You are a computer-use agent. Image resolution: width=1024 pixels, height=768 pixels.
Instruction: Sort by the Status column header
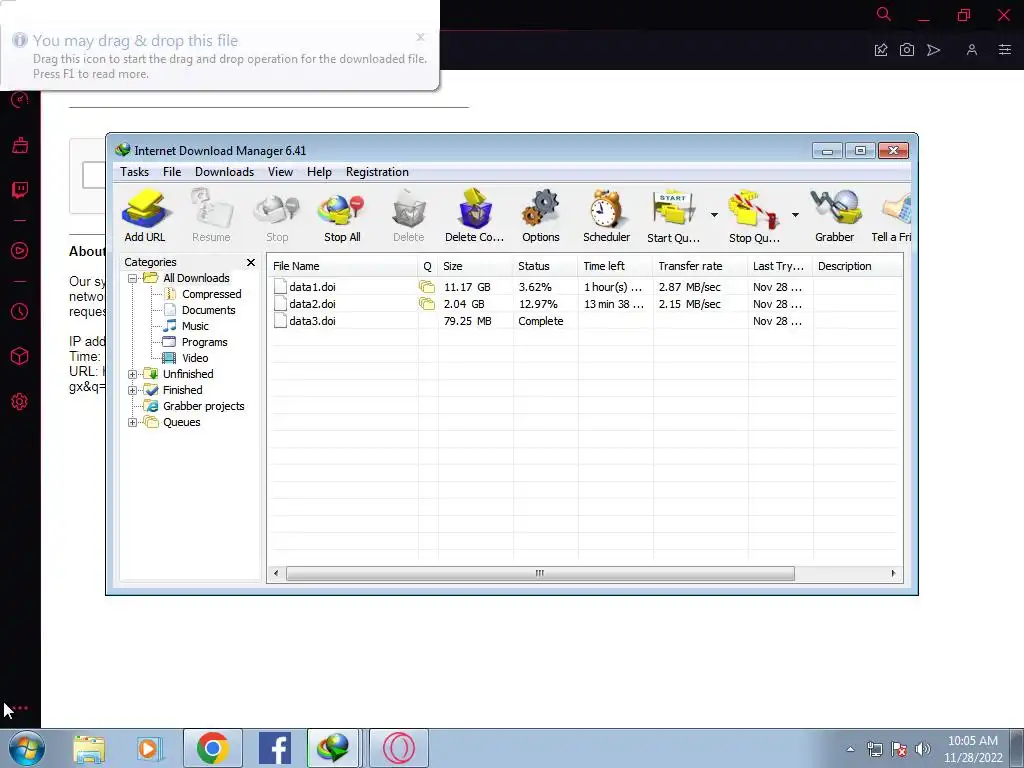coord(545,266)
